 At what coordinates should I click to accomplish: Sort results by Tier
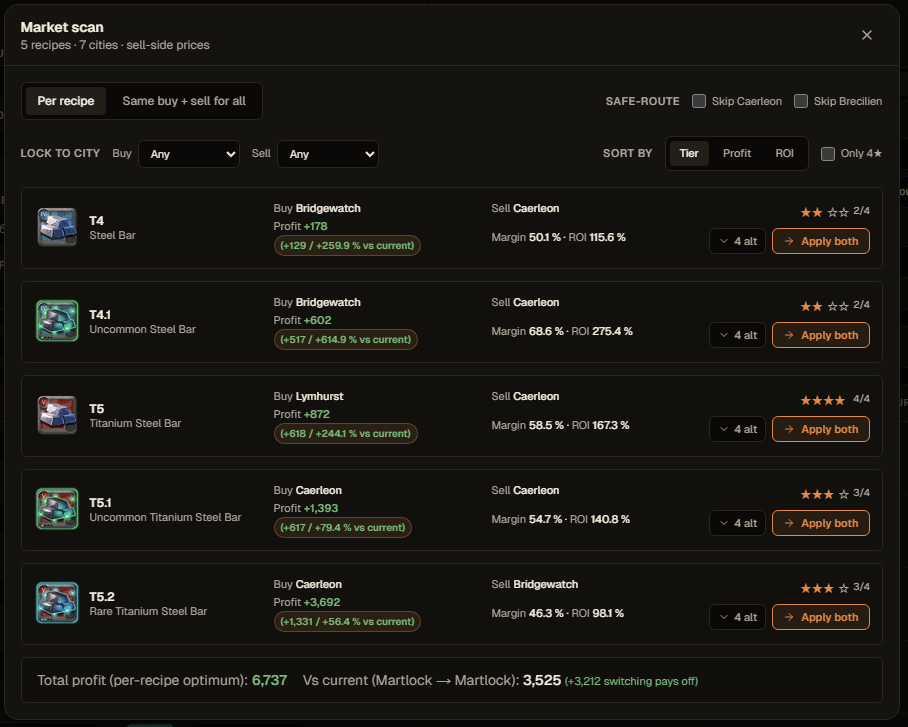coord(689,154)
